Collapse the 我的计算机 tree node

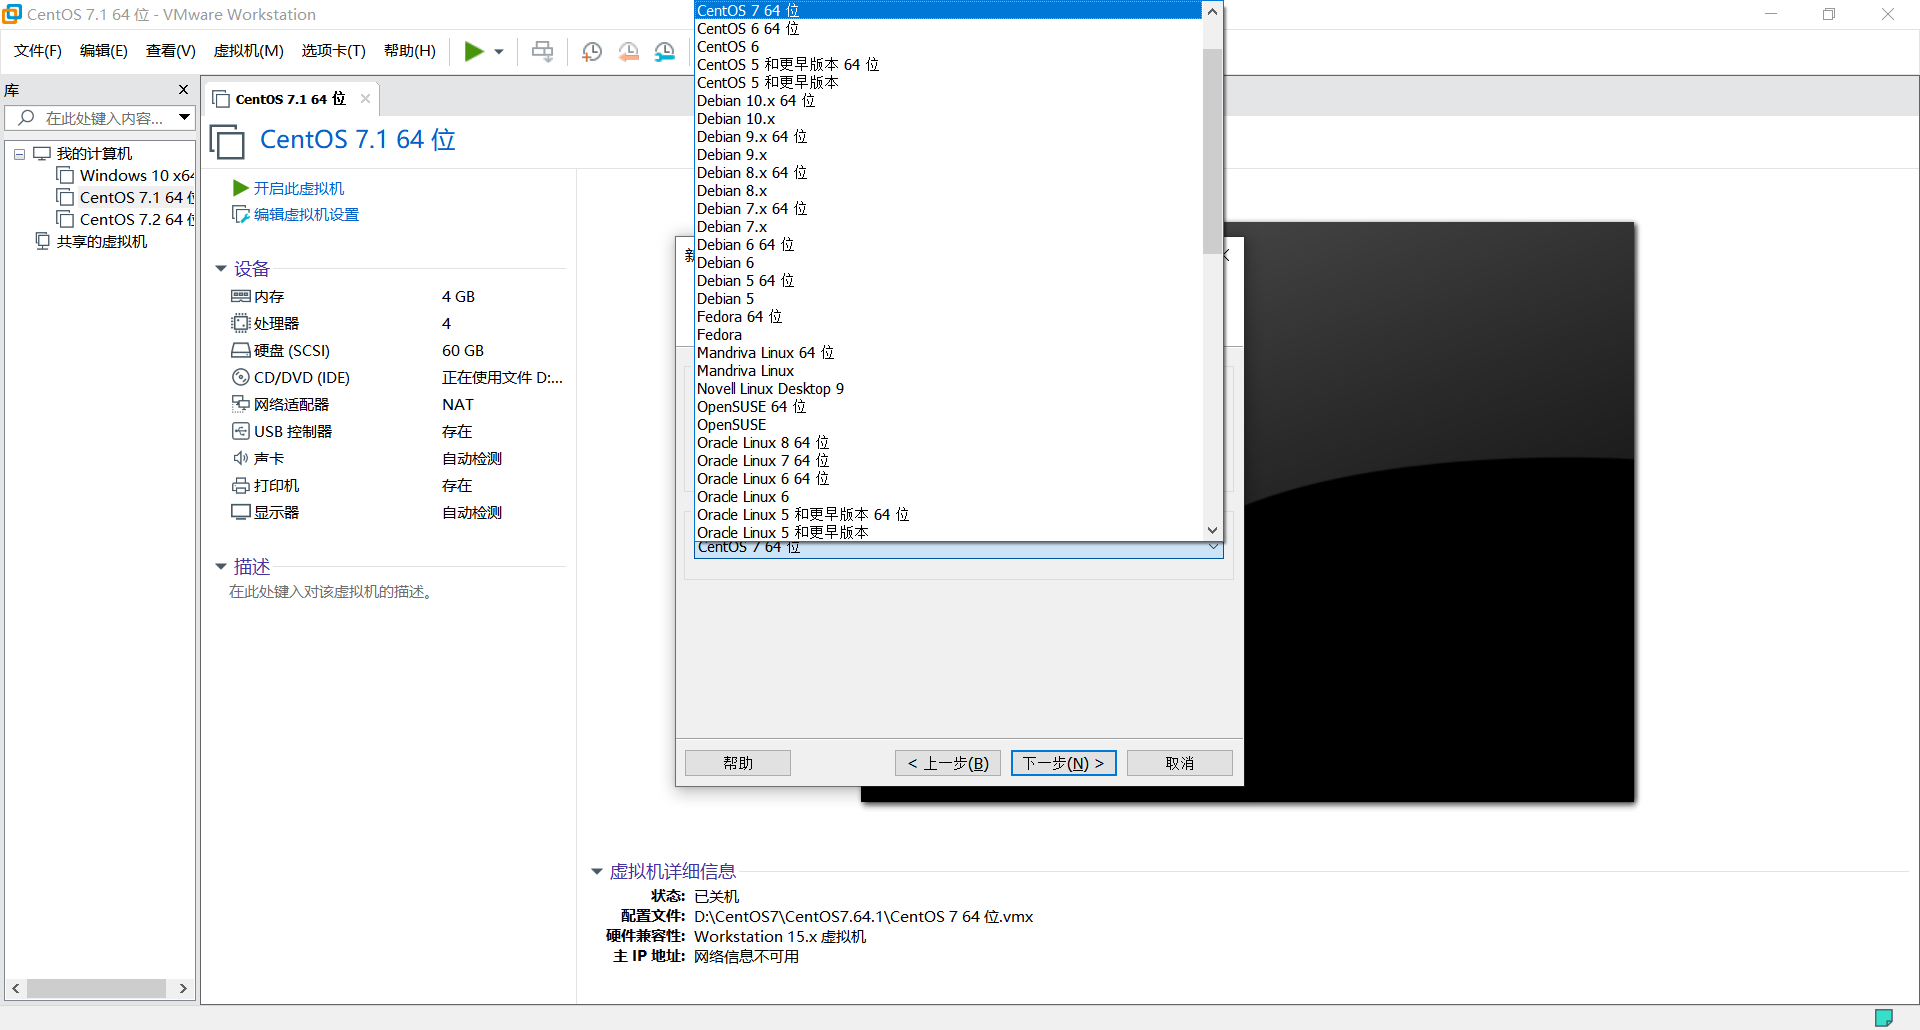[19, 154]
